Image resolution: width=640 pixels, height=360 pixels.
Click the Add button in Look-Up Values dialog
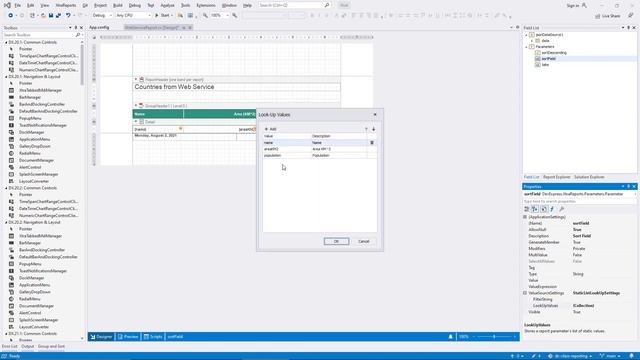[271, 129]
